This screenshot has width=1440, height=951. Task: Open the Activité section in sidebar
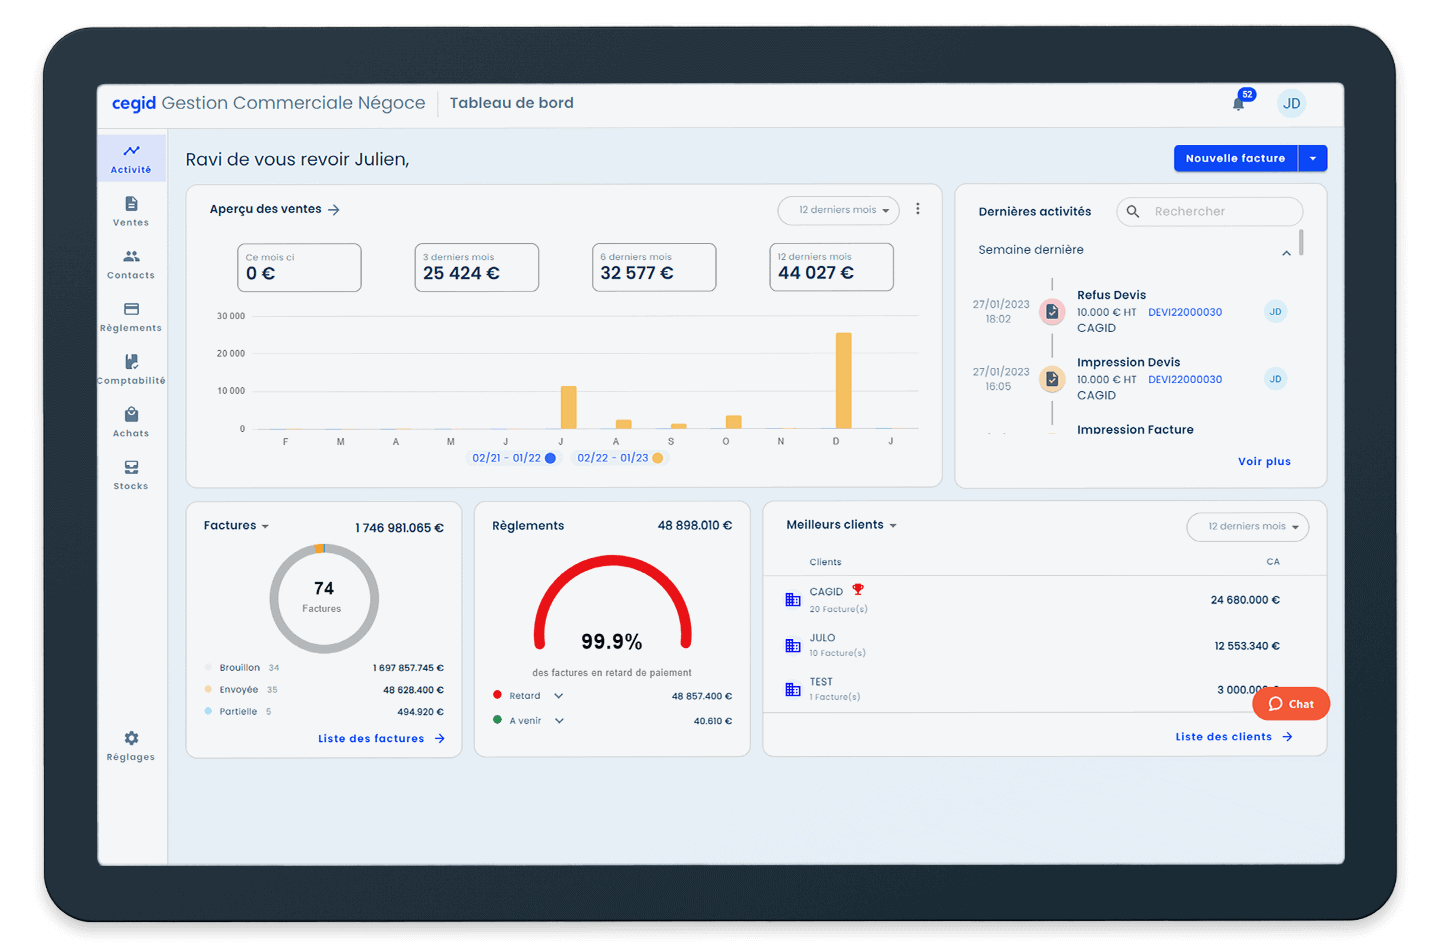131,158
